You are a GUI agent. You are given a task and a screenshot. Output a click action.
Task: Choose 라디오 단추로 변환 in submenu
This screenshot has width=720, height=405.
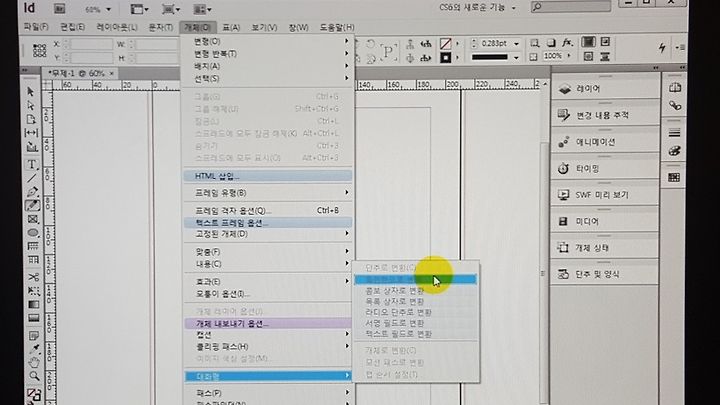pyautogui.click(x=416, y=312)
